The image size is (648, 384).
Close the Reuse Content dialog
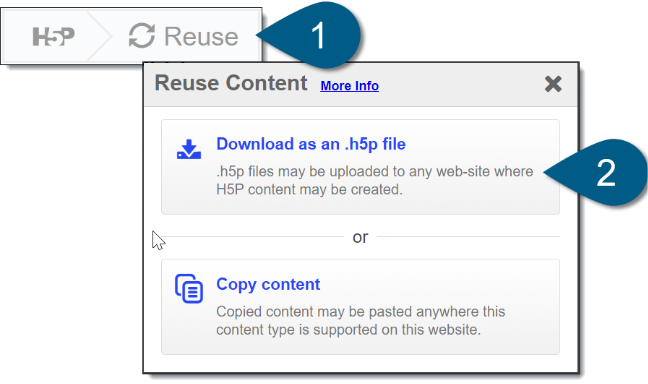553,84
